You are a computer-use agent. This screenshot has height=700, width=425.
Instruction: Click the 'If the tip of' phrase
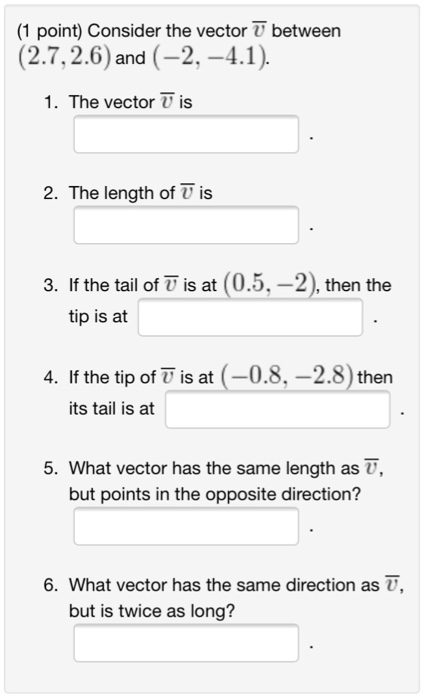112,377
